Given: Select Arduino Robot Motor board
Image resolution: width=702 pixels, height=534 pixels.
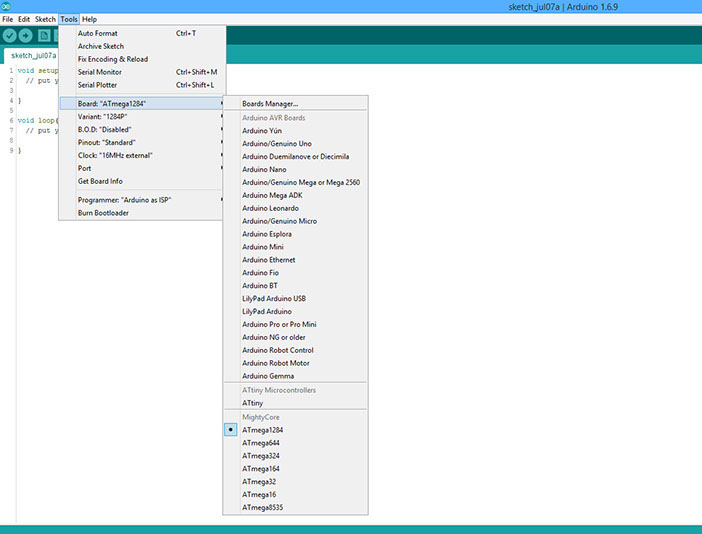Looking at the screenshot, I should click(295, 363).
